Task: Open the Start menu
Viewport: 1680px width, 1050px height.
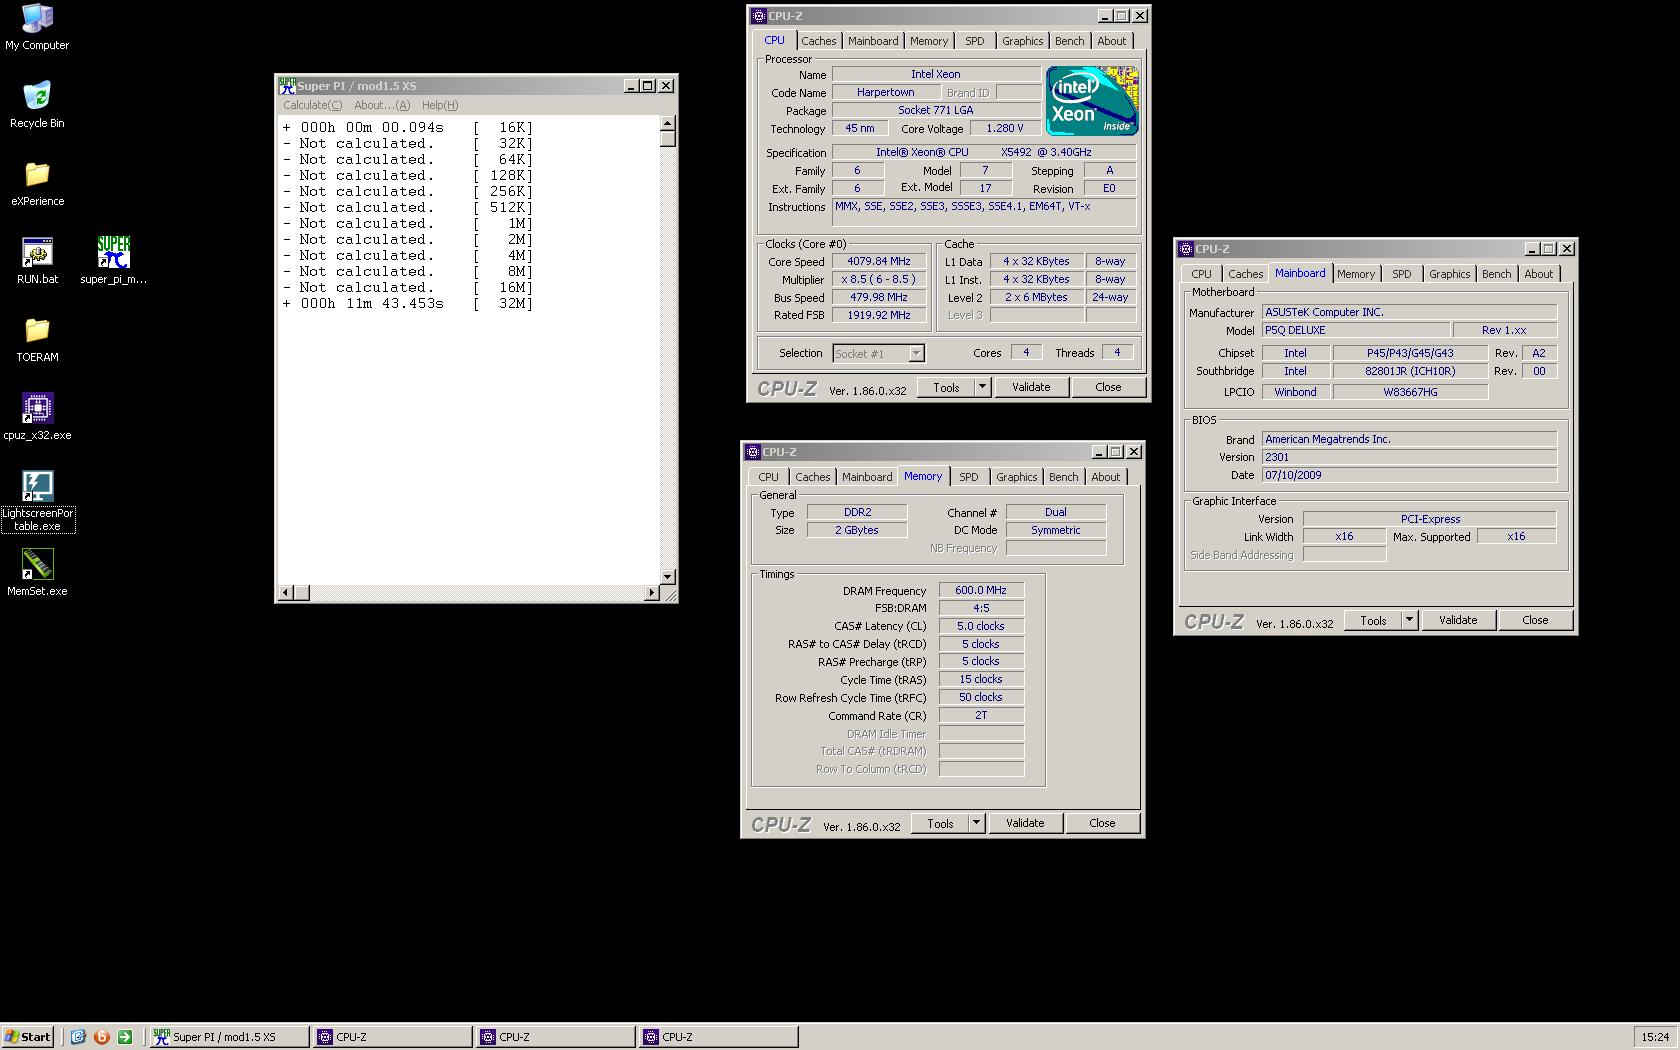Action: 28,1037
